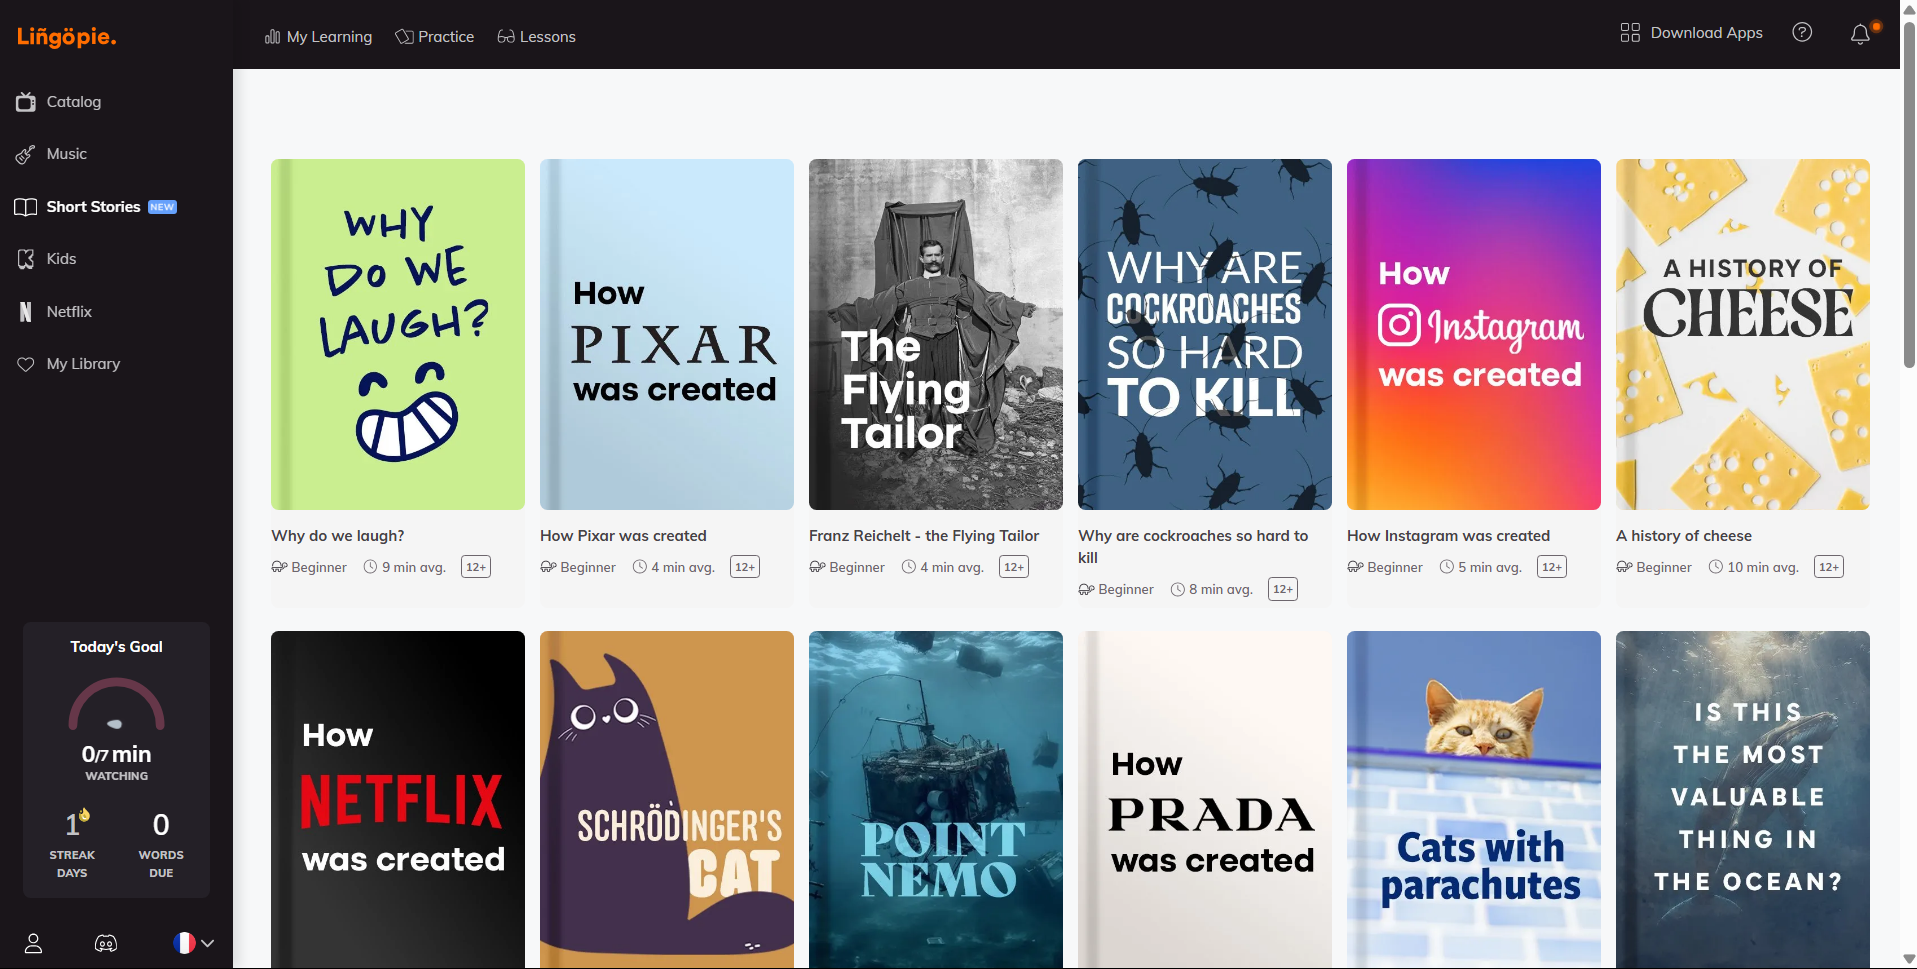Open 'Cats with parachutes' book cover
The height and width of the screenshot is (969, 1917).
coord(1474,799)
